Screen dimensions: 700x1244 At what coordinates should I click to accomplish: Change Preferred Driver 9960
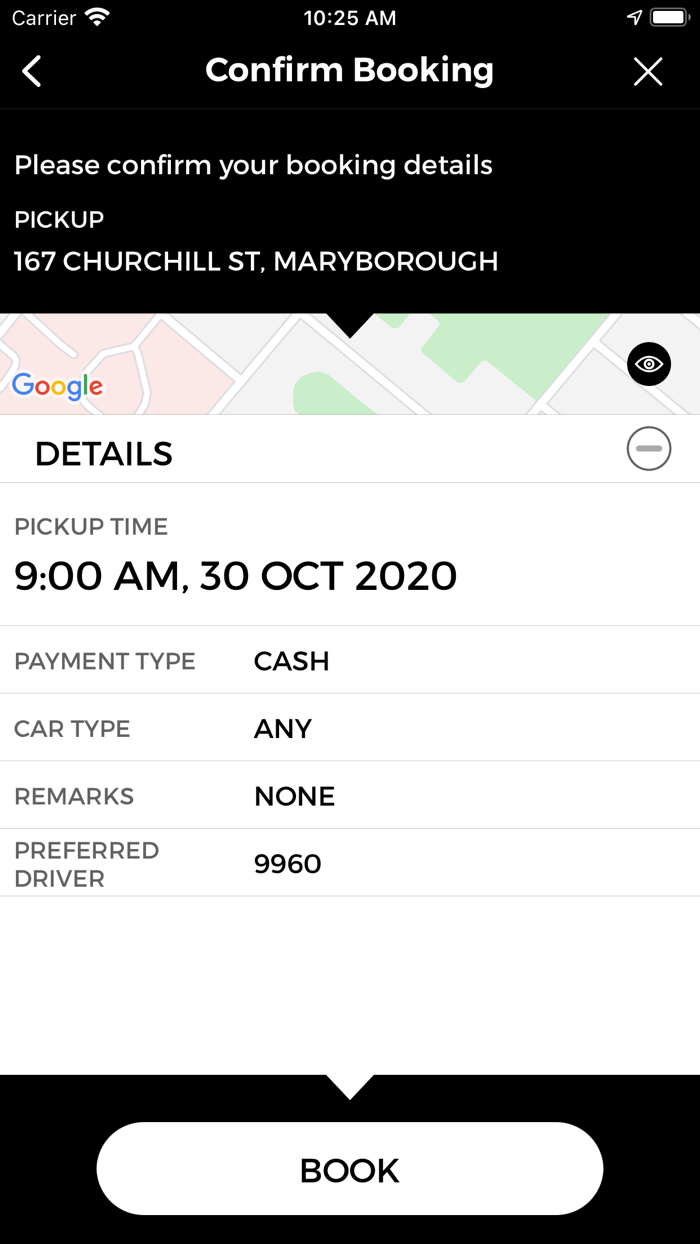[x=350, y=864]
